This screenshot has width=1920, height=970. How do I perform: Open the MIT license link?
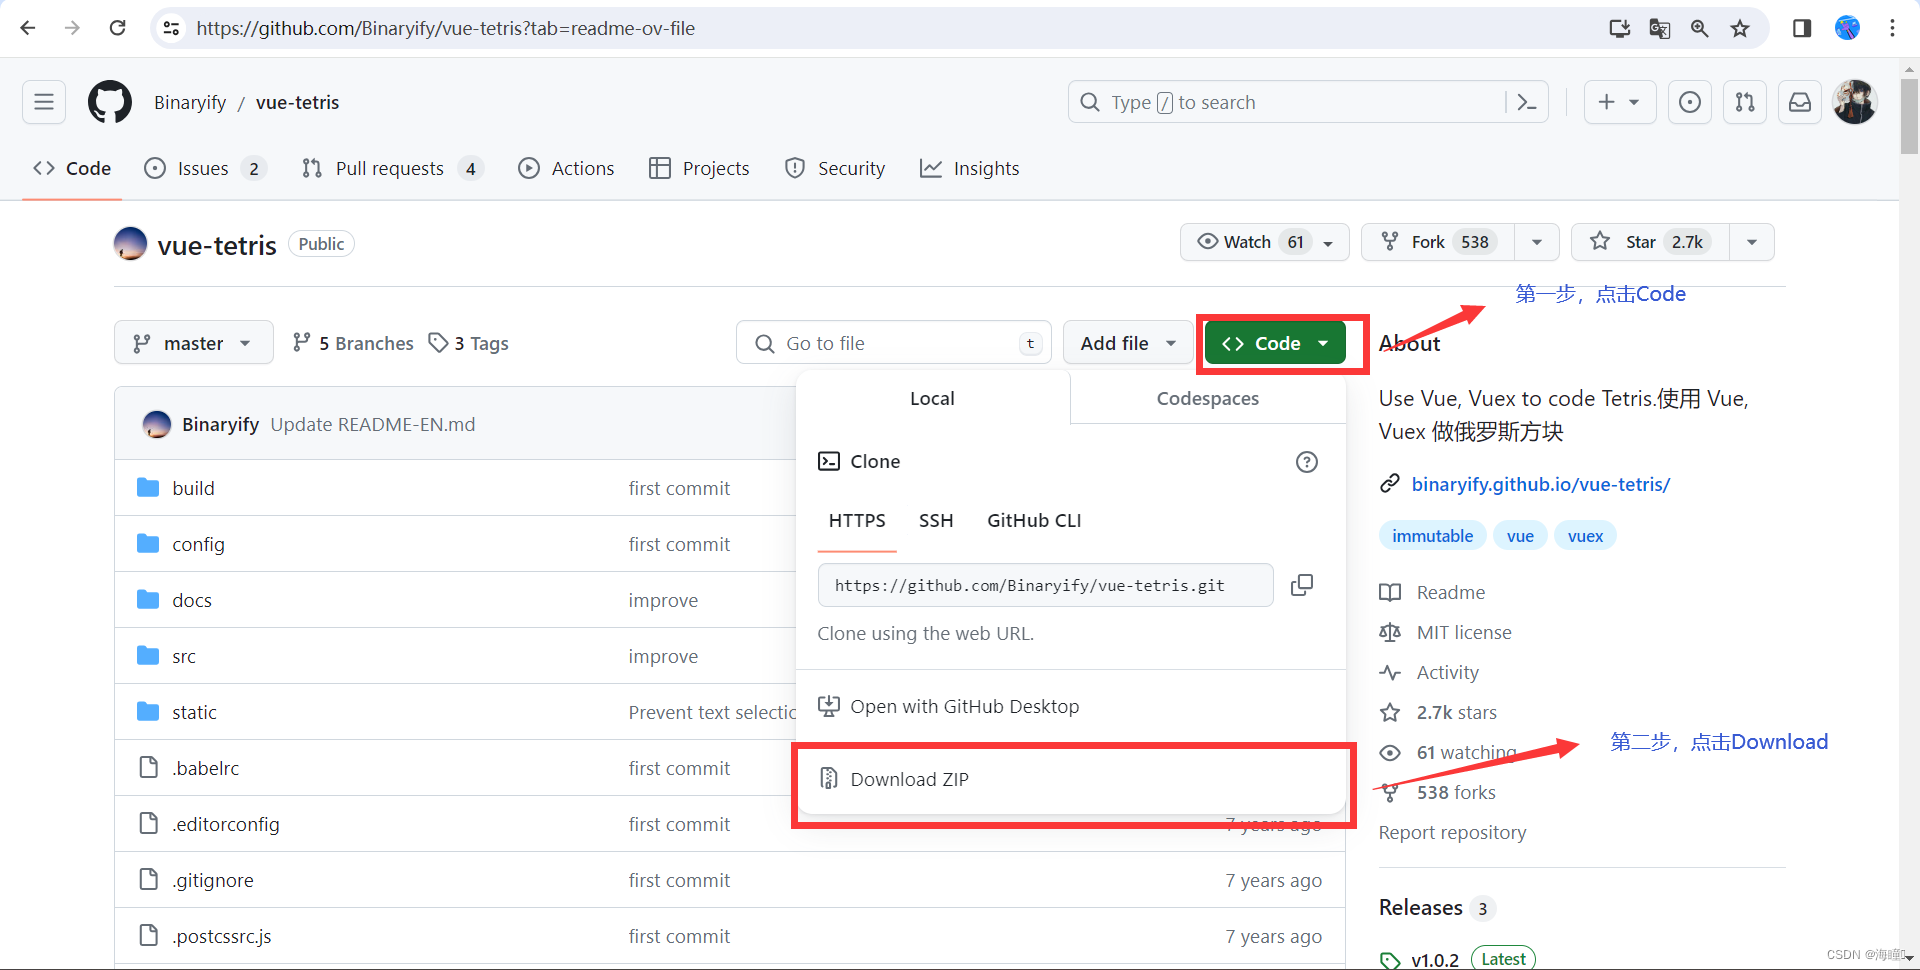pyautogui.click(x=1463, y=632)
